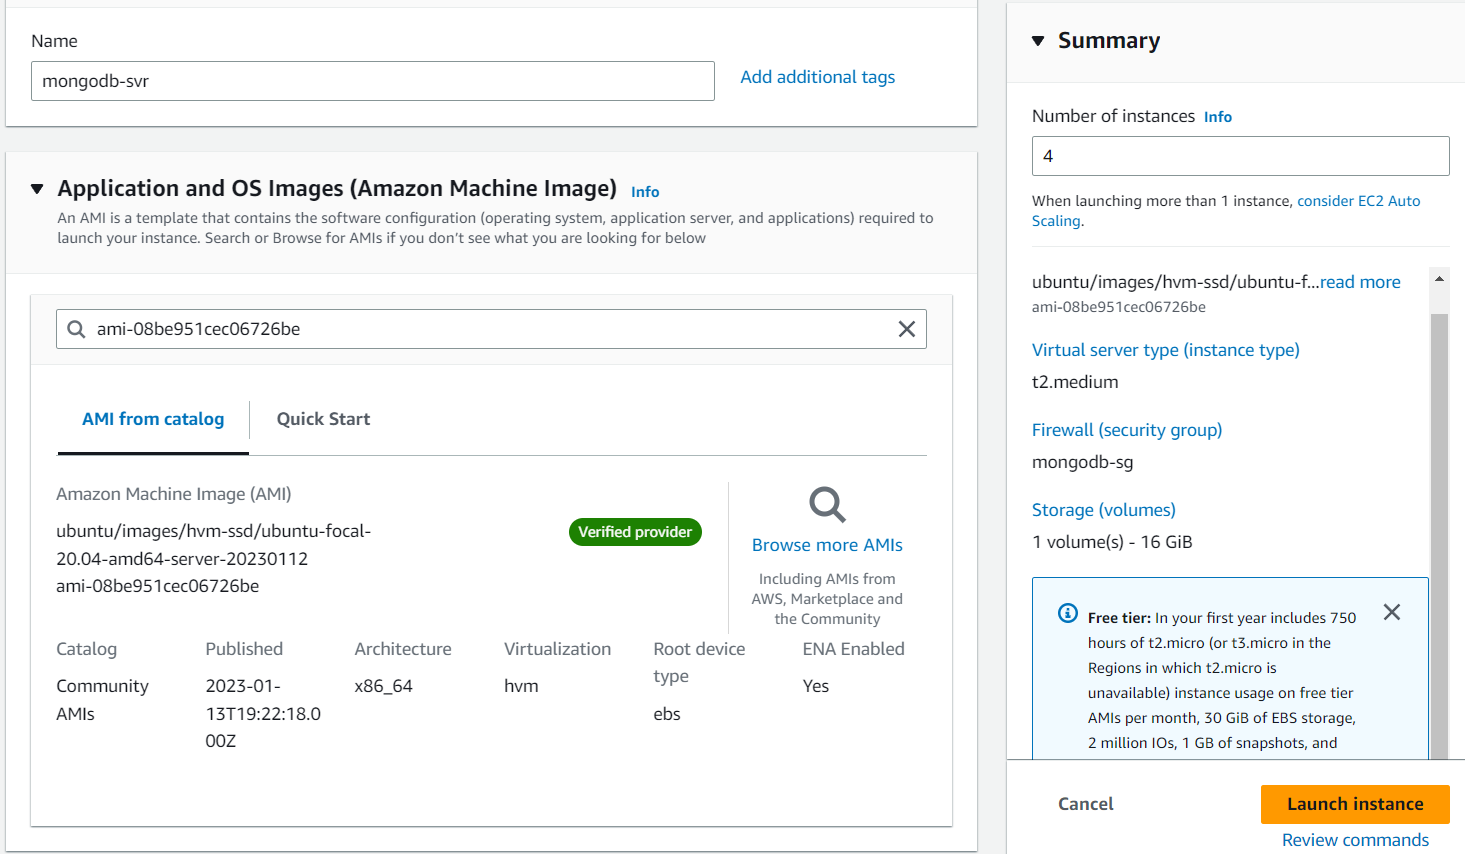Click the Review commands link
This screenshot has height=854, width=1465.
1355,840
